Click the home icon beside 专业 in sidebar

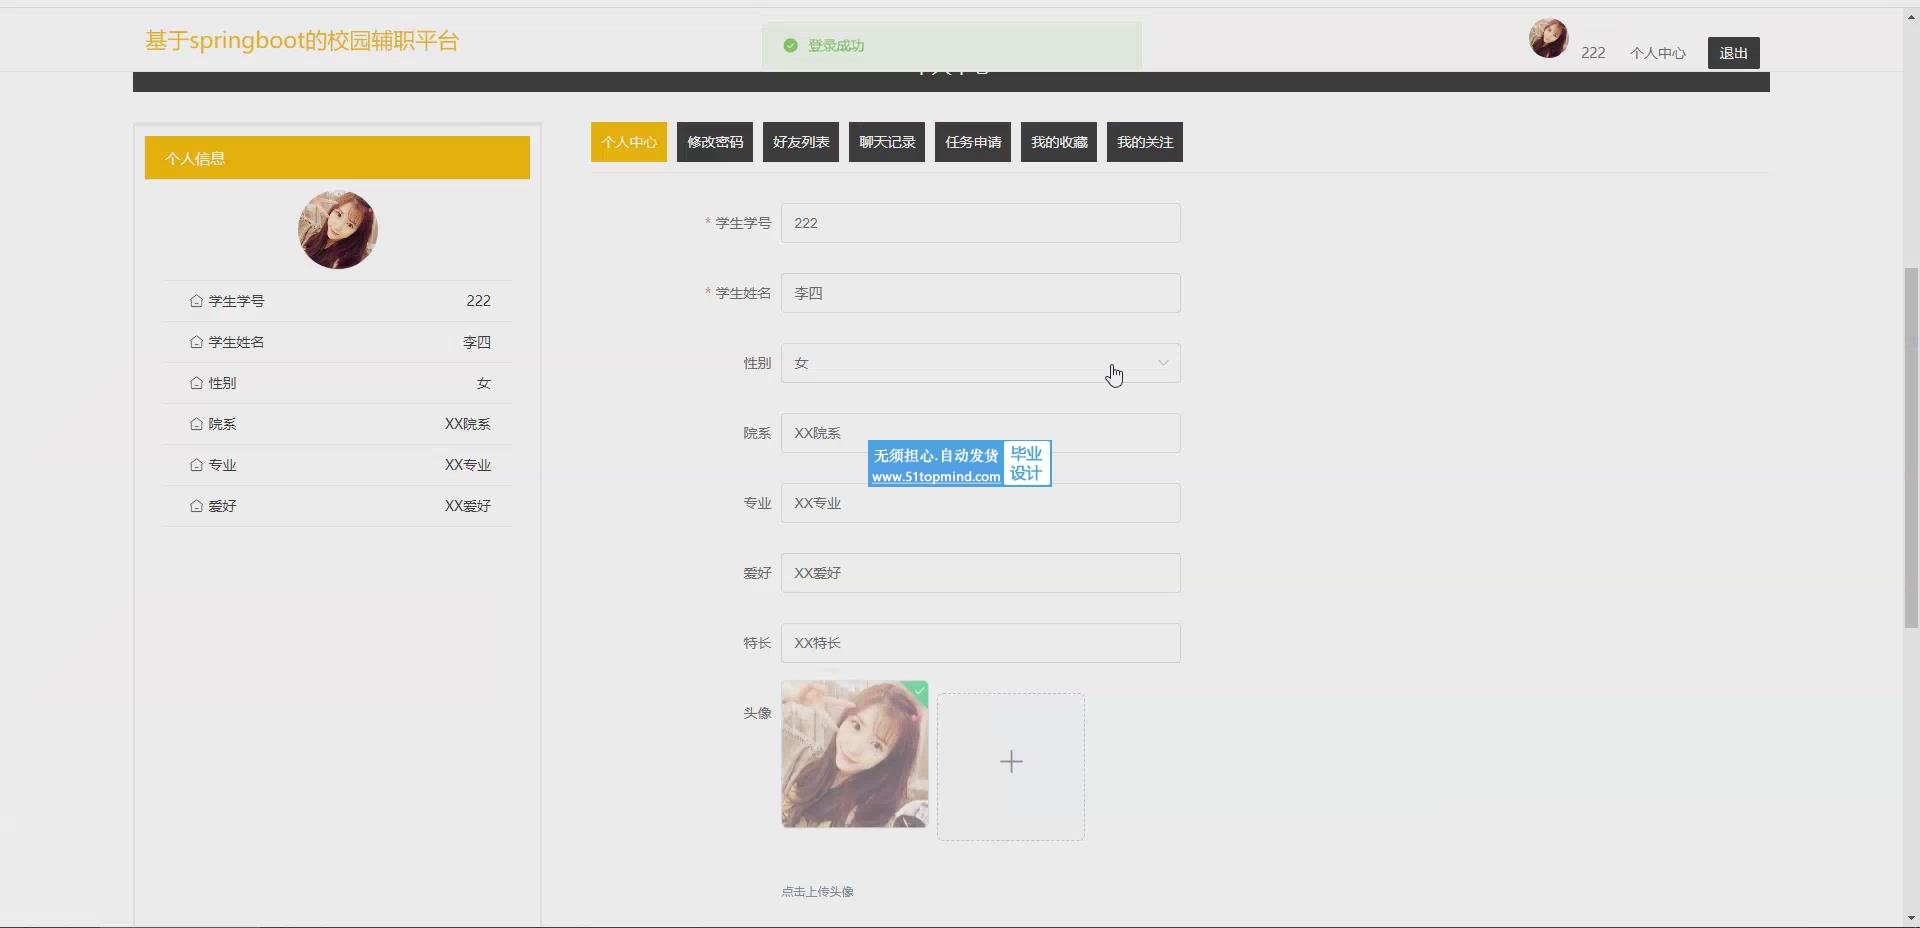[x=196, y=465]
